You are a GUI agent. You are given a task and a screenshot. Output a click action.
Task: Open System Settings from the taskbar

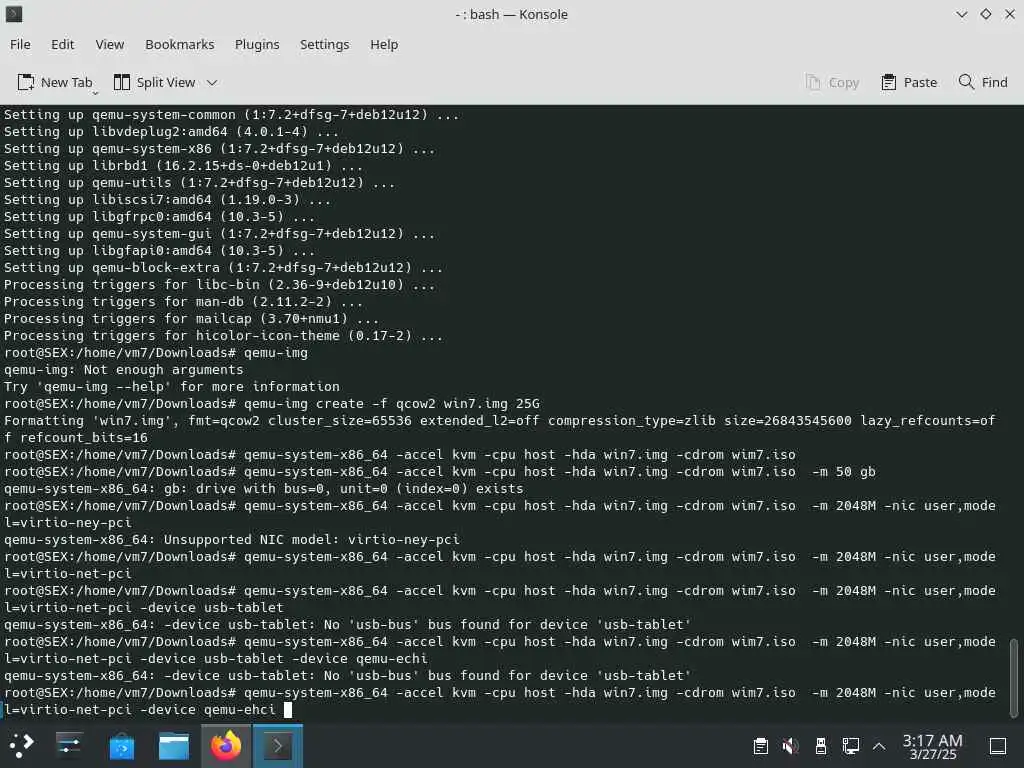pos(69,745)
